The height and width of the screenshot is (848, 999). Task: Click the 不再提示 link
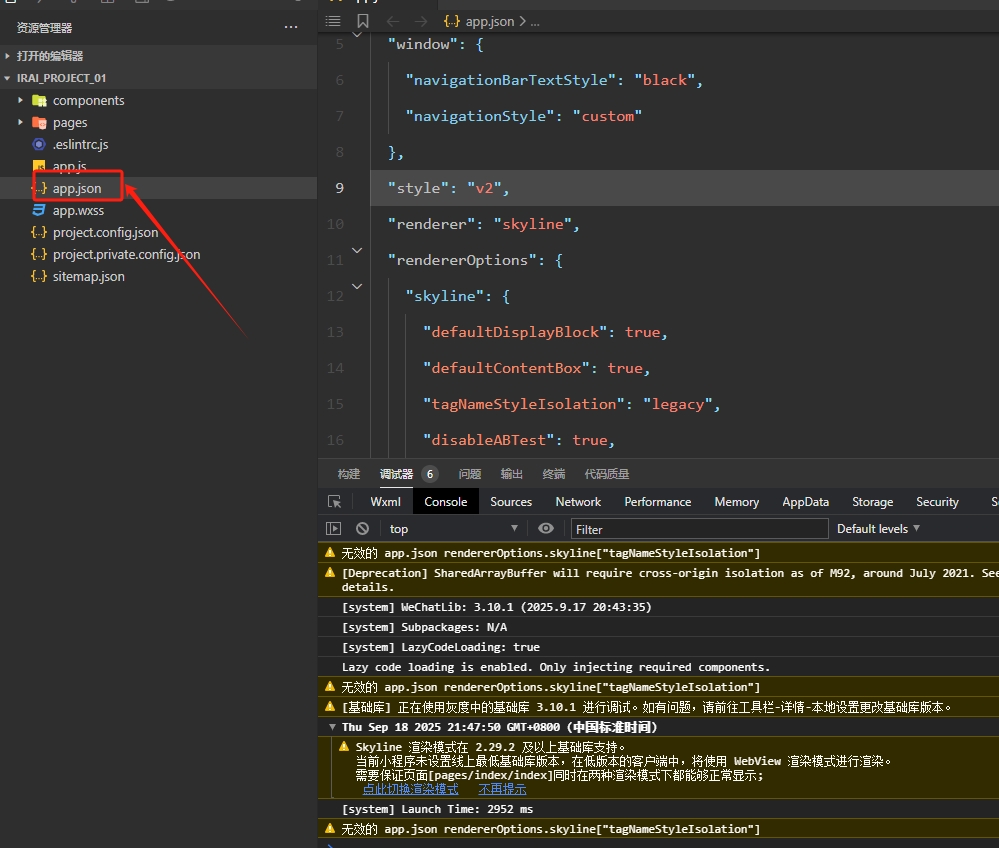click(502, 789)
